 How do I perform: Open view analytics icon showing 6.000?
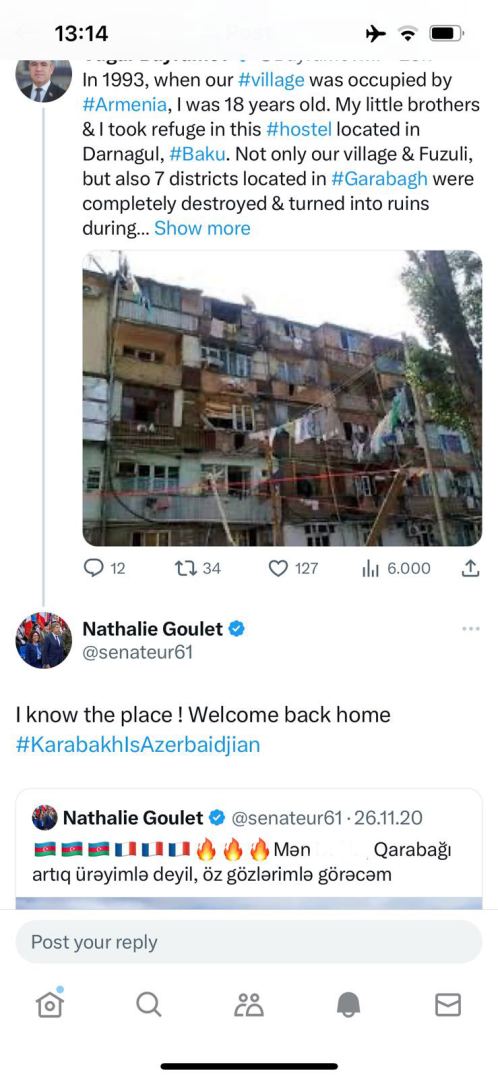click(x=371, y=568)
